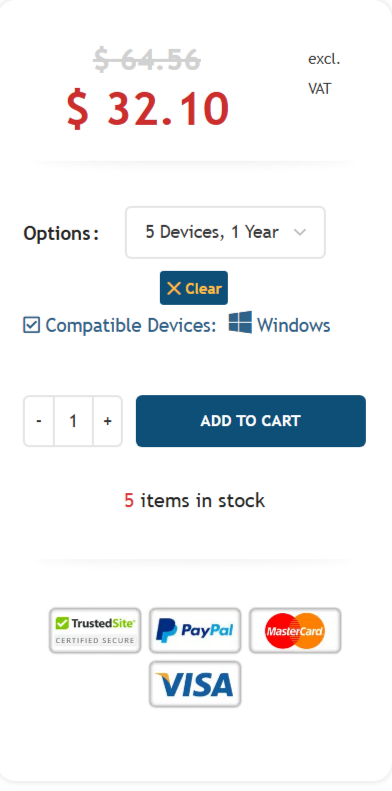Open the TrustedSite Certified Secure badge
This screenshot has width=392, height=791.
[95, 631]
